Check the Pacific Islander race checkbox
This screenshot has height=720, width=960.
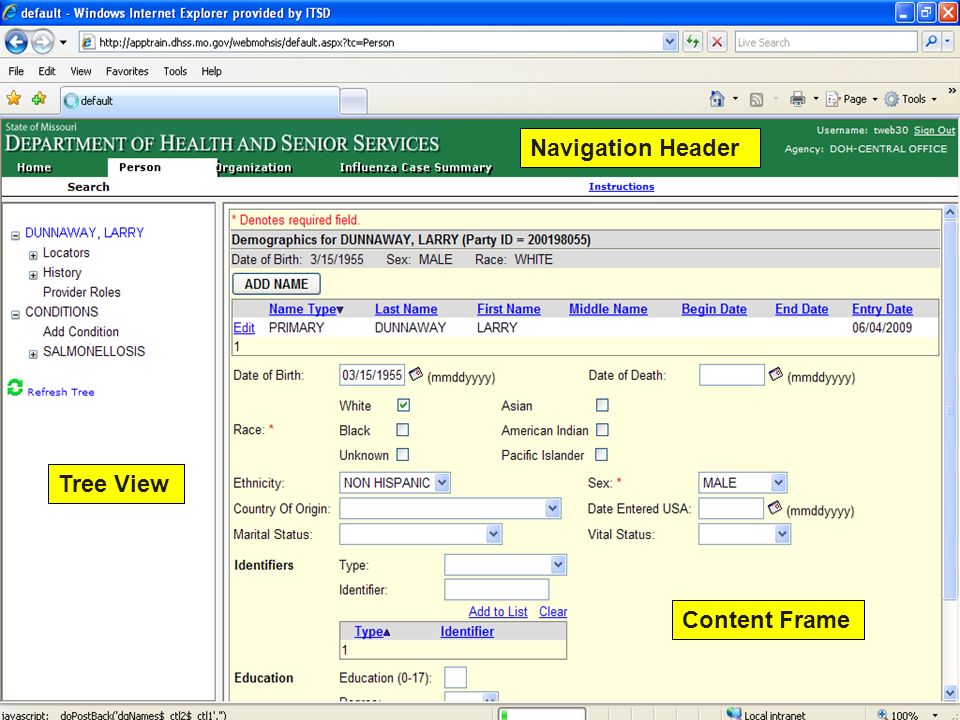pos(602,455)
